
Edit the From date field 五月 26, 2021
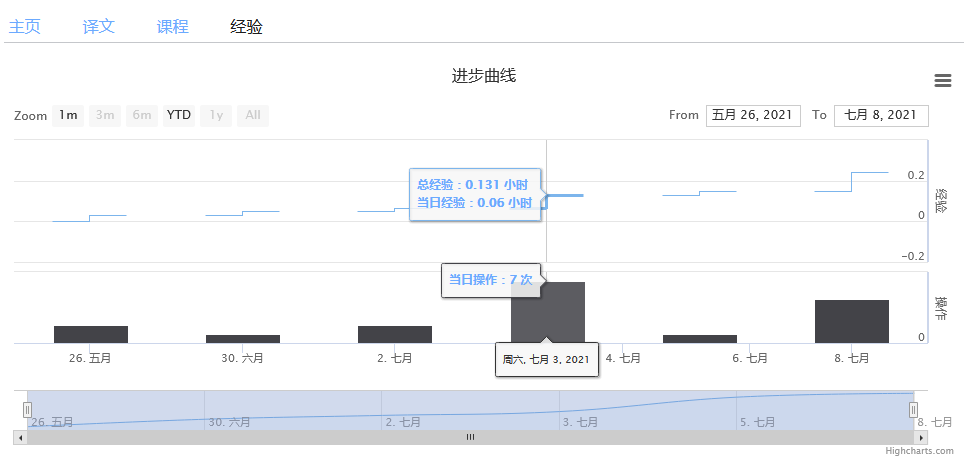click(x=753, y=116)
